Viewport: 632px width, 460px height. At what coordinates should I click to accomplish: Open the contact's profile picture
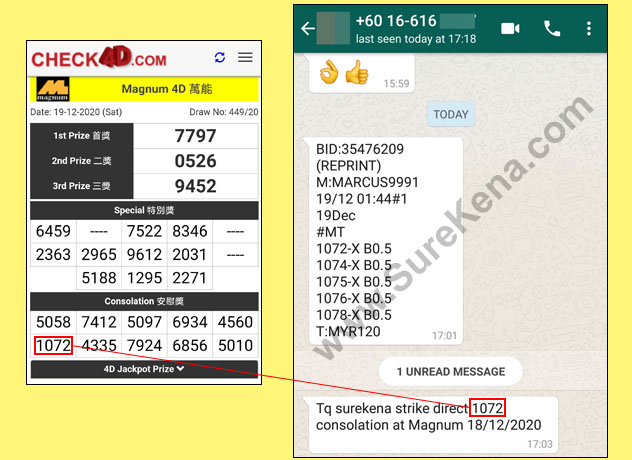tap(333, 28)
